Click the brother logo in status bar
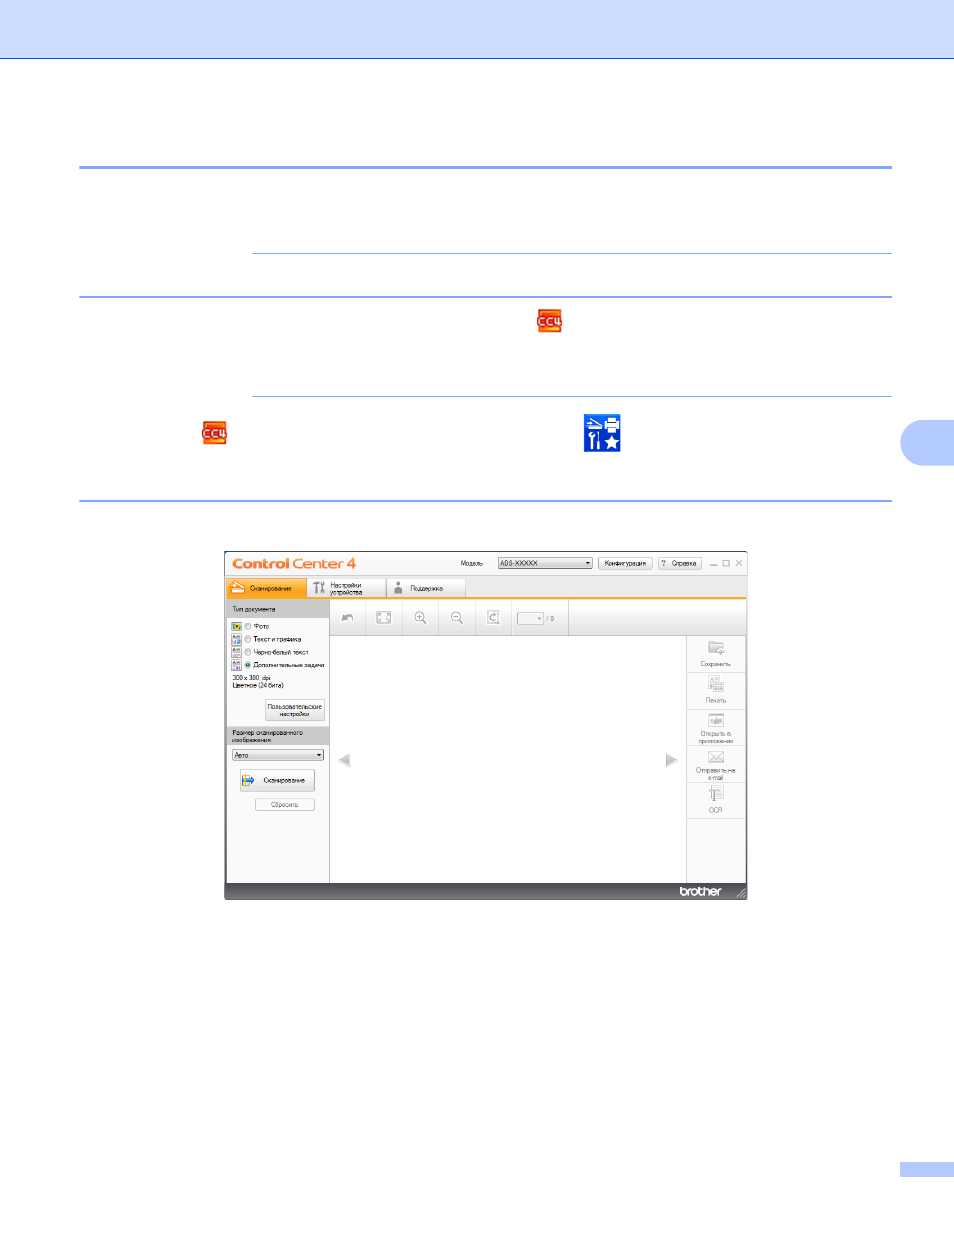954x1235 pixels. tap(700, 891)
